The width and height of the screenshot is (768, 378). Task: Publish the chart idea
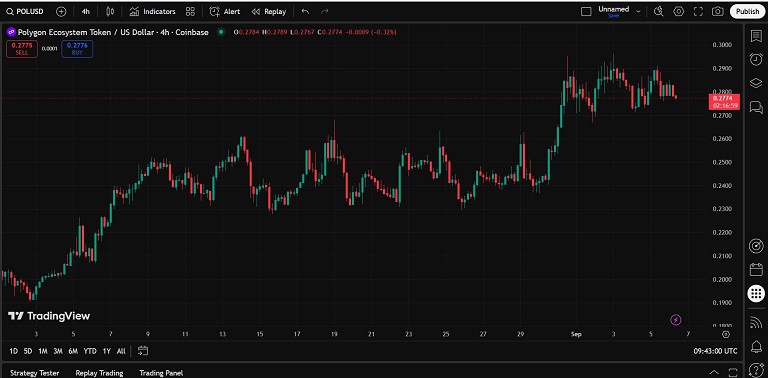click(x=747, y=11)
